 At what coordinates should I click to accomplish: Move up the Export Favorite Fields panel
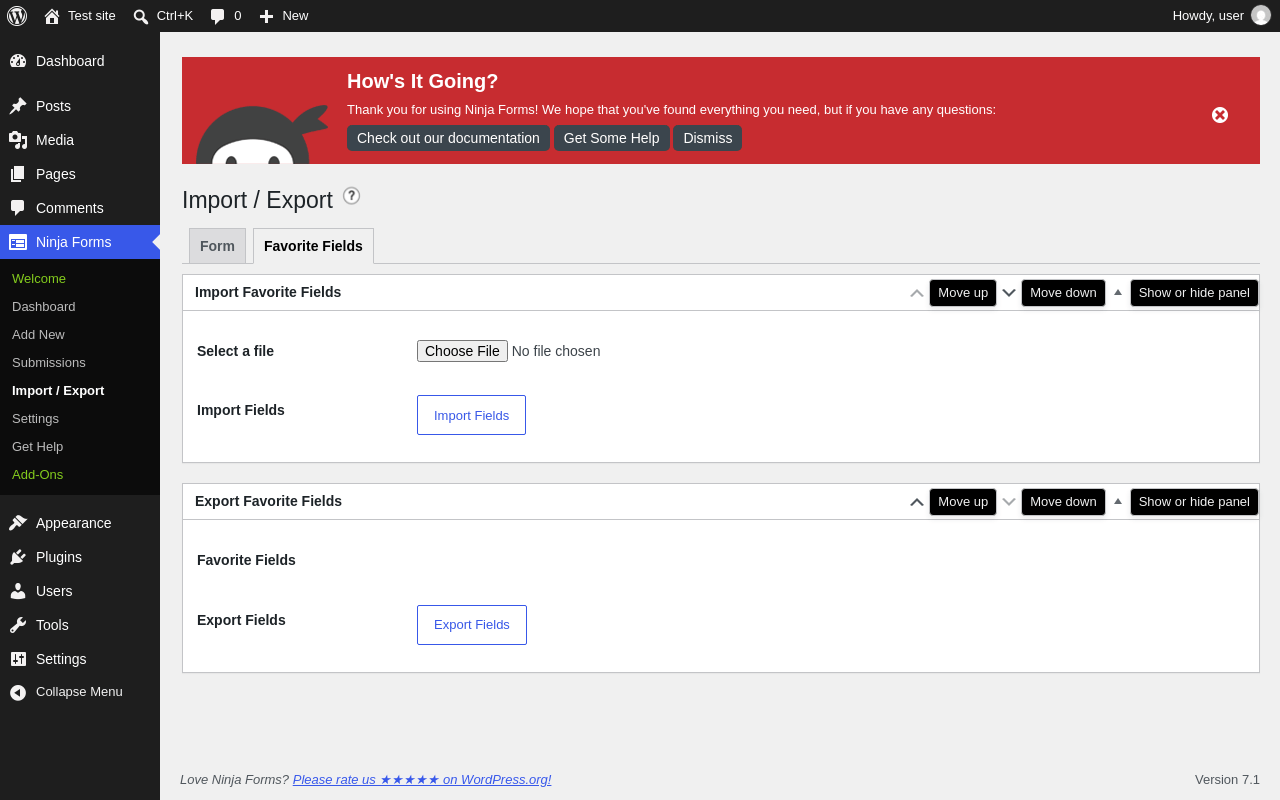[x=917, y=502]
